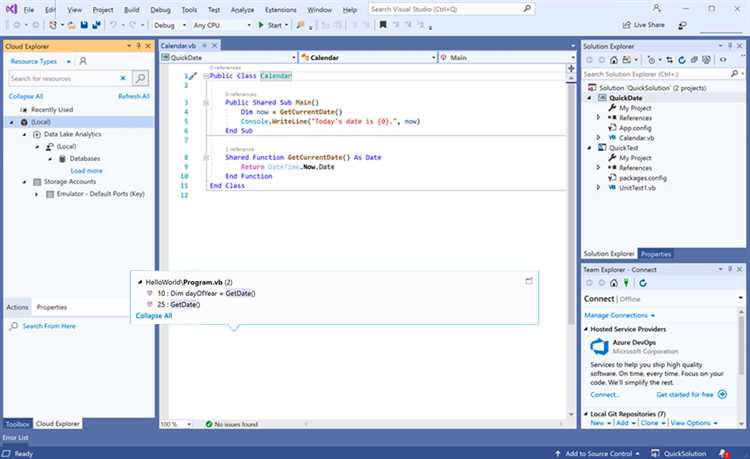The image size is (750, 459).
Task: Click the account icon beside Resource Types
Action: point(83,61)
